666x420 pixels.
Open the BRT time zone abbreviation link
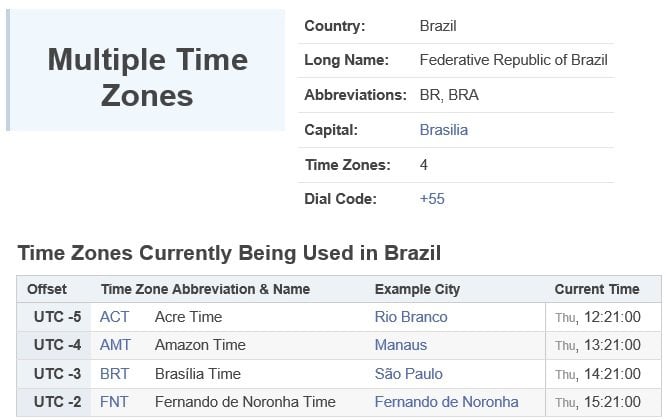(114, 374)
